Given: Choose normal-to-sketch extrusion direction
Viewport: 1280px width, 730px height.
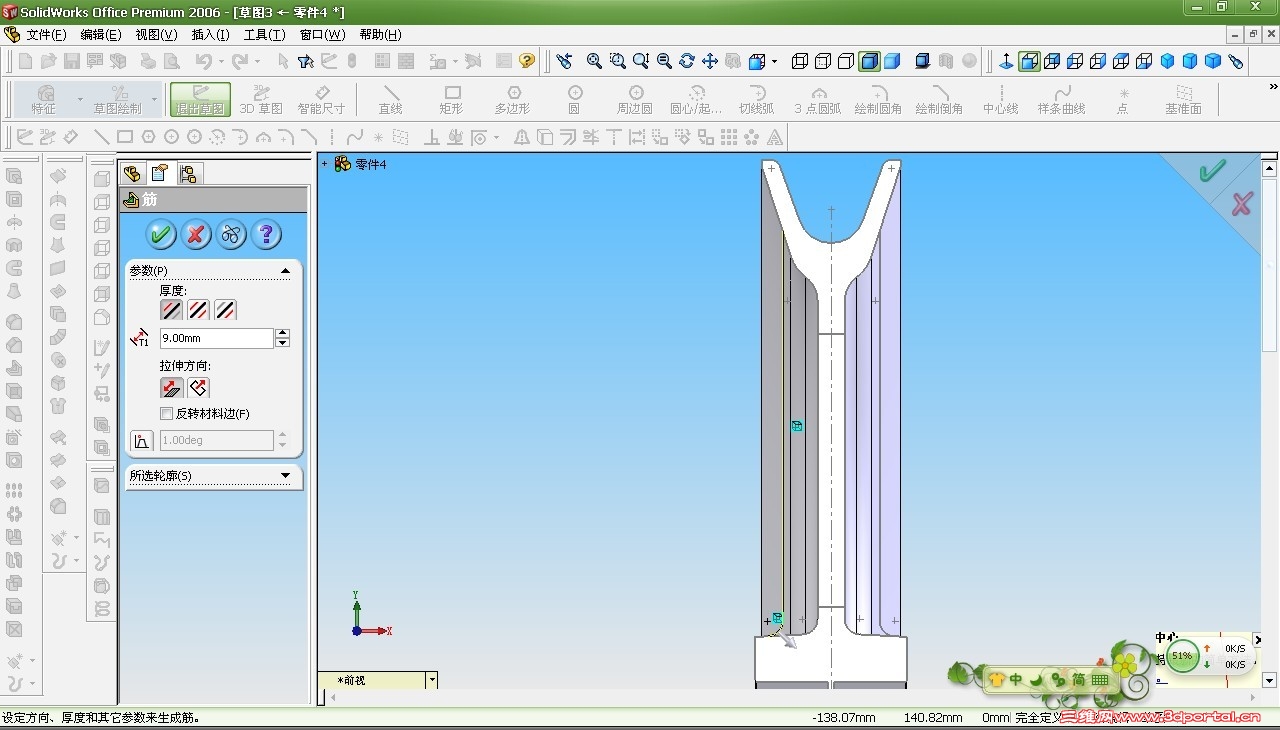Looking at the screenshot, I should (x=198, y=388).
